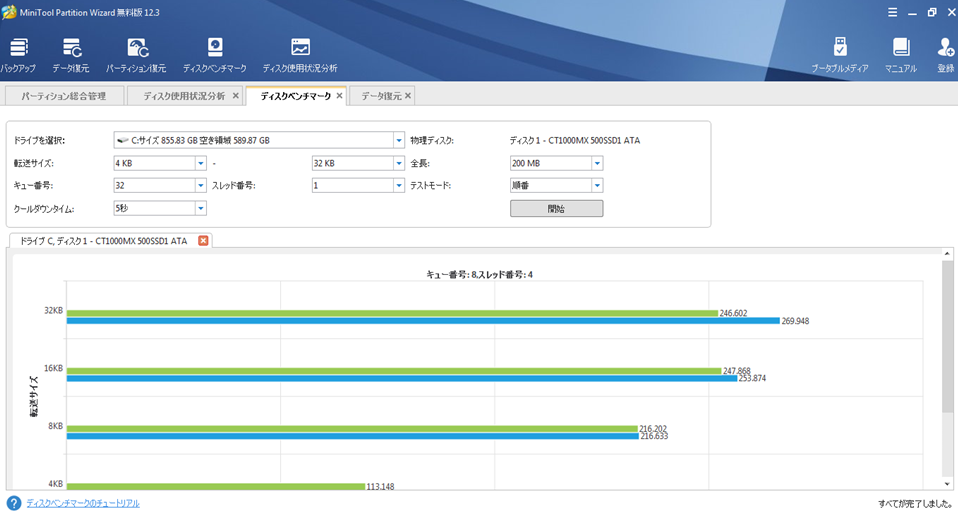Click the 4KB green bar 113.148
This screenshot has width=958, height=519.
click(216, 487)
